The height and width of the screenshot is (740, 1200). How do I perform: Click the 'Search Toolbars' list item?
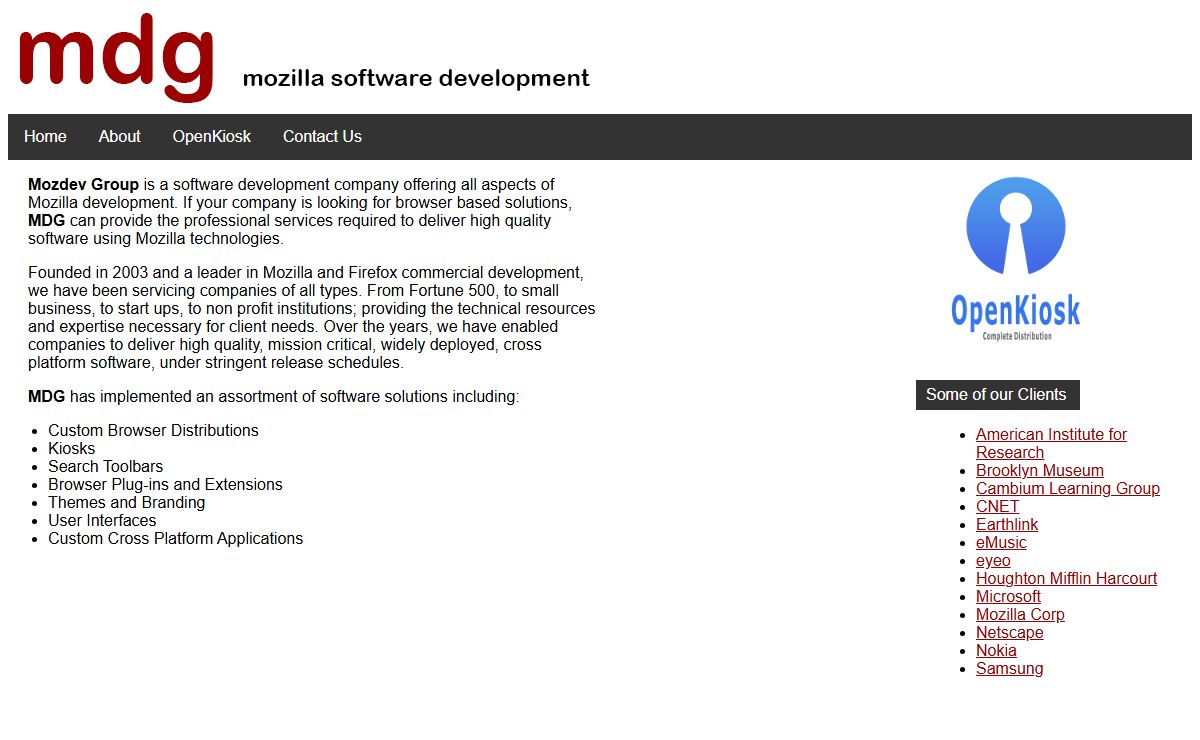(105, 466)
